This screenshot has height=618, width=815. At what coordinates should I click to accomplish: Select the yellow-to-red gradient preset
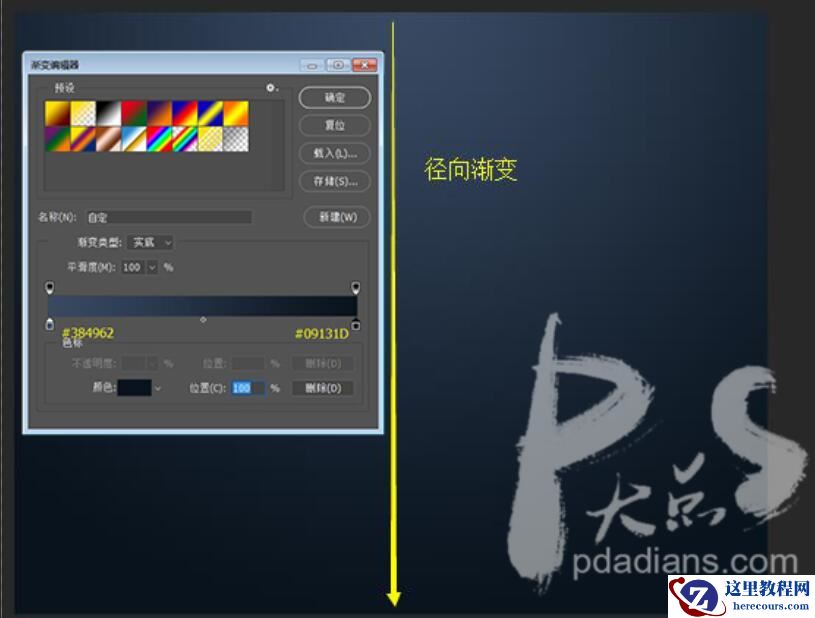(56, 112)
